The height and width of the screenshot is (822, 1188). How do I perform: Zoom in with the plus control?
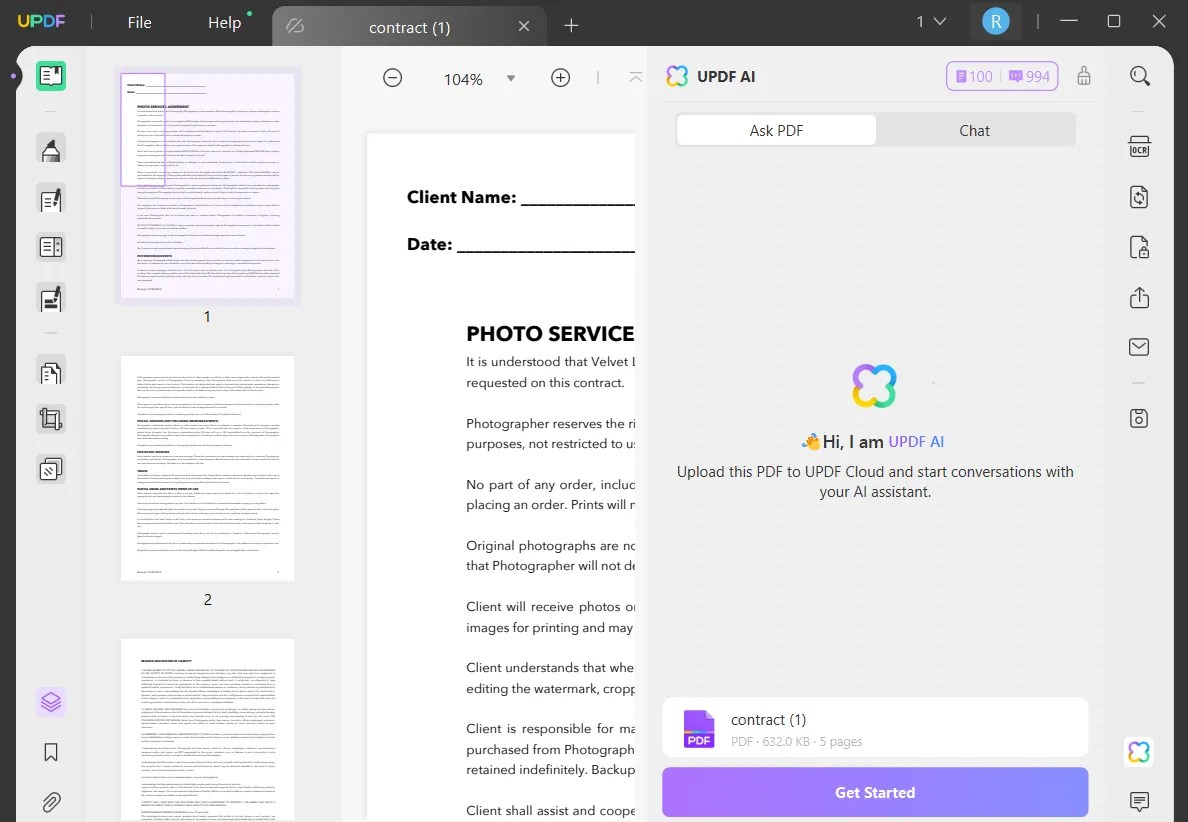pyautogui.click(x=560, y=77)
